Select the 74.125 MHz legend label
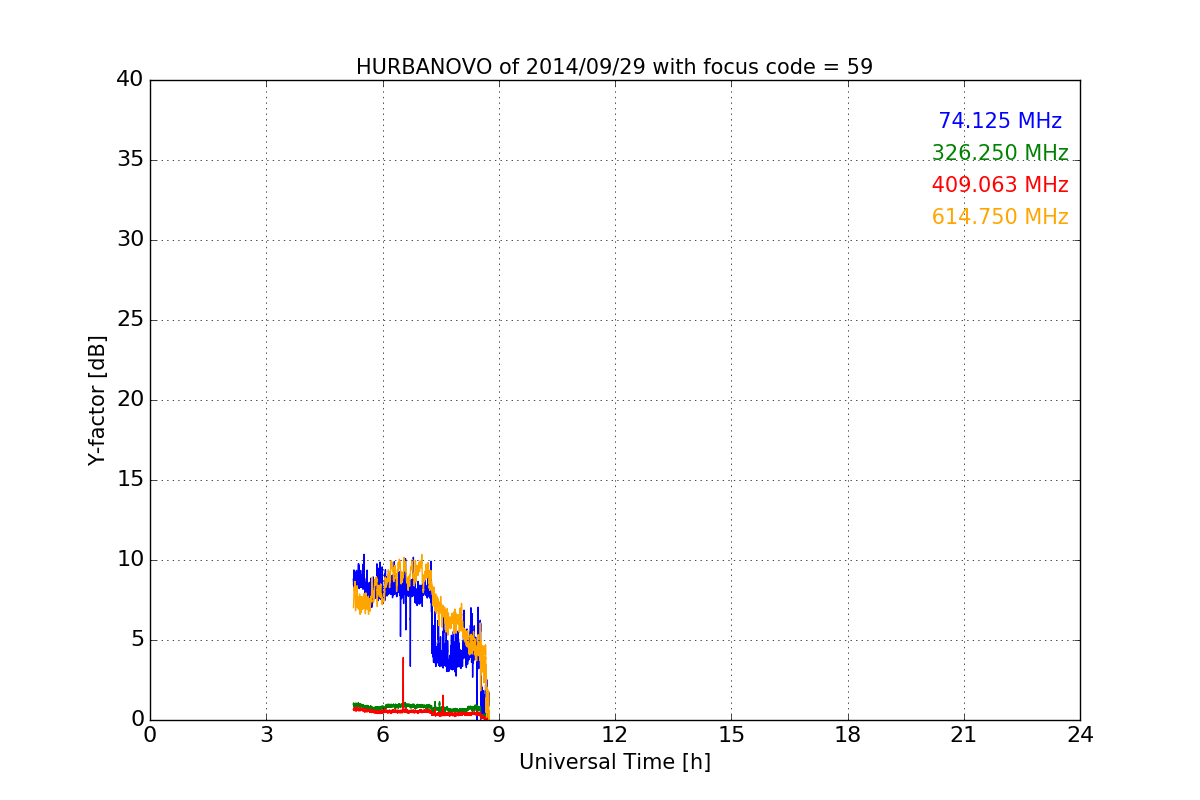 1000,121
